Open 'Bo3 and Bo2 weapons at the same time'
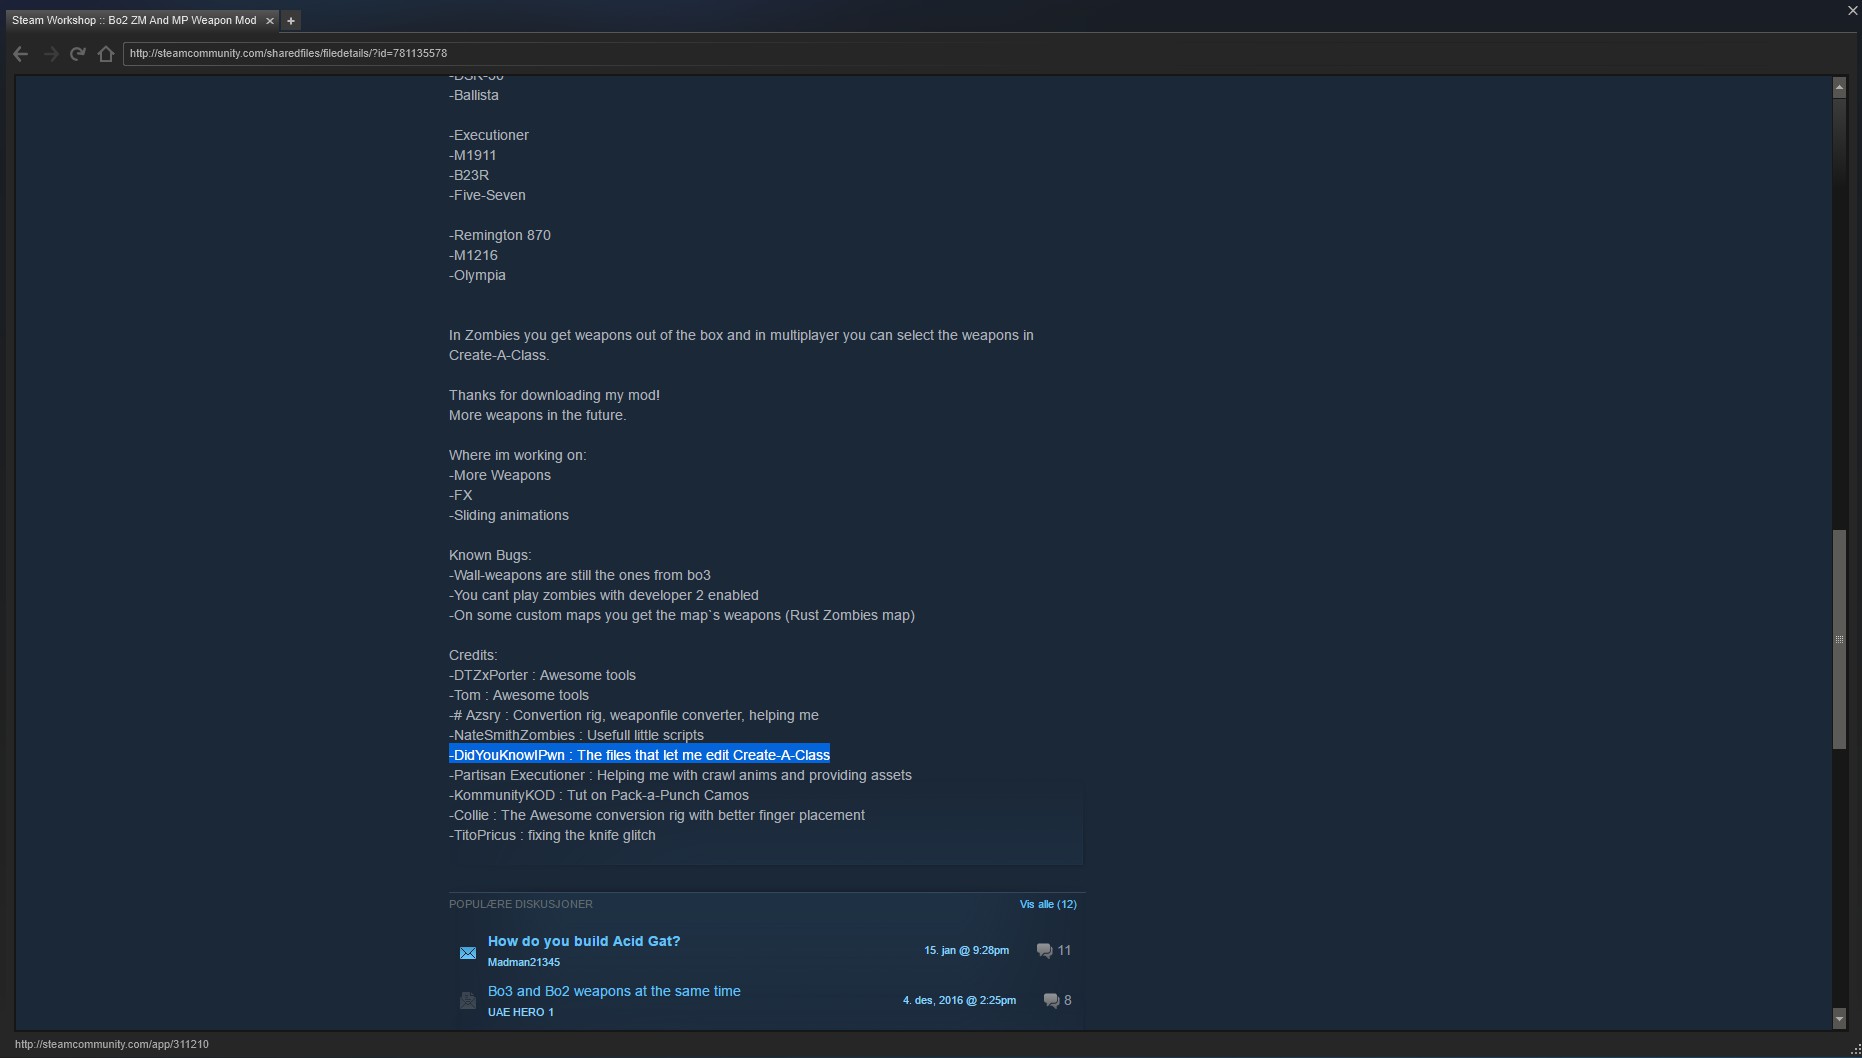Viewport: 1862px width, 1058px height. 614,991
